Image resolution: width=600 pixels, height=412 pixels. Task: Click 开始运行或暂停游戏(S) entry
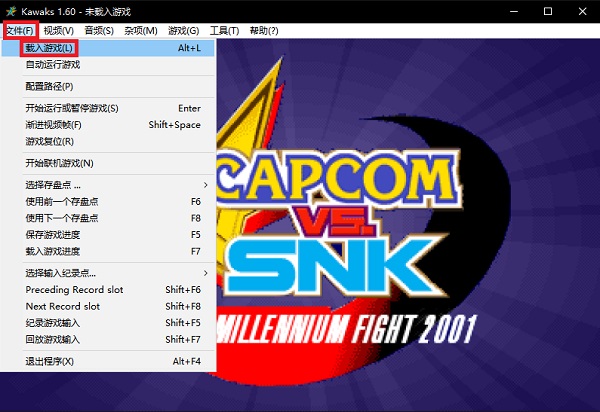click(x=108, y=108)
